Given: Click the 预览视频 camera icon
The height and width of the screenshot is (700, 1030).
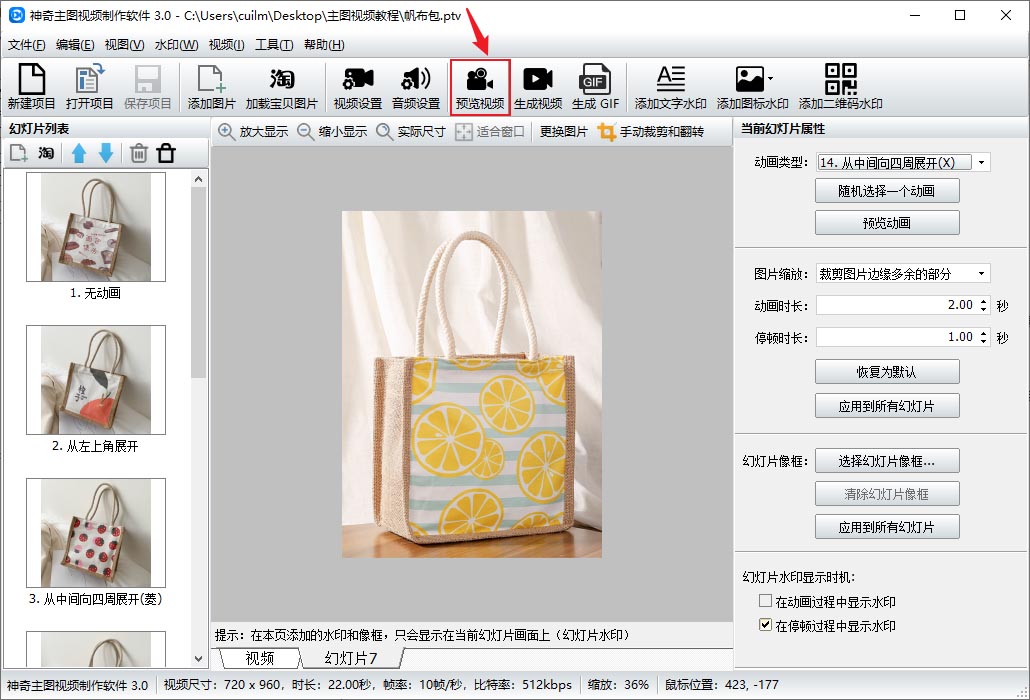Looking at the screenshot, I should [480, 86].
